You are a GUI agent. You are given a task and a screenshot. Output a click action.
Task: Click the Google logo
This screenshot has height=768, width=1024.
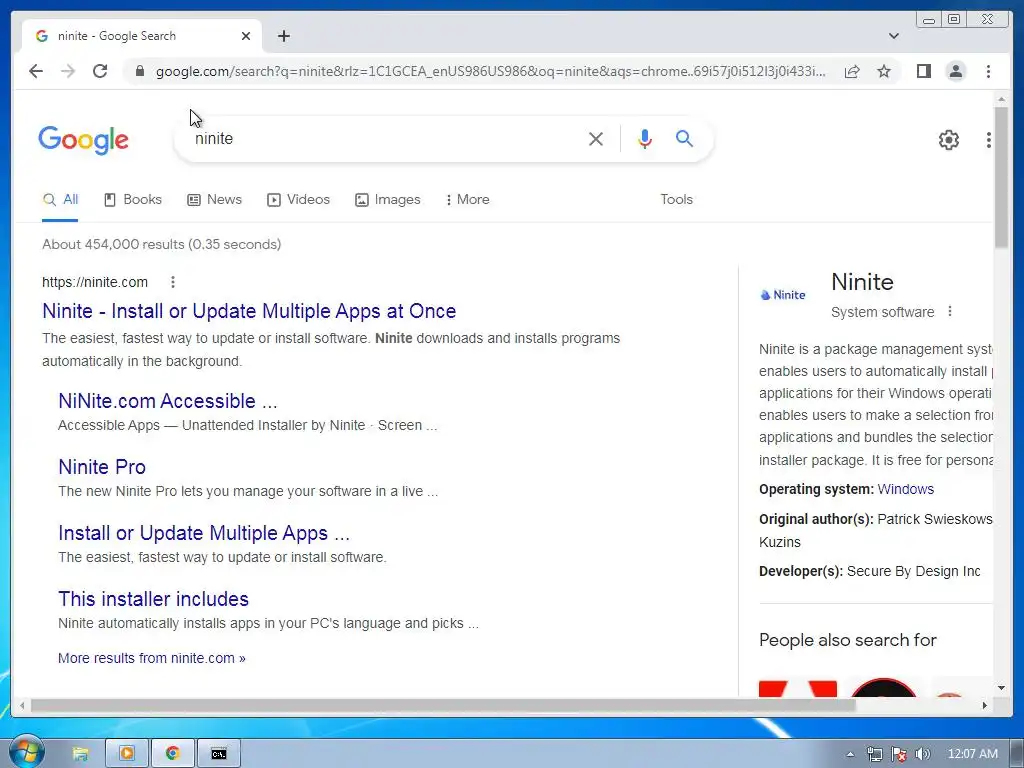pyautogui.click(x=84, y=140)
